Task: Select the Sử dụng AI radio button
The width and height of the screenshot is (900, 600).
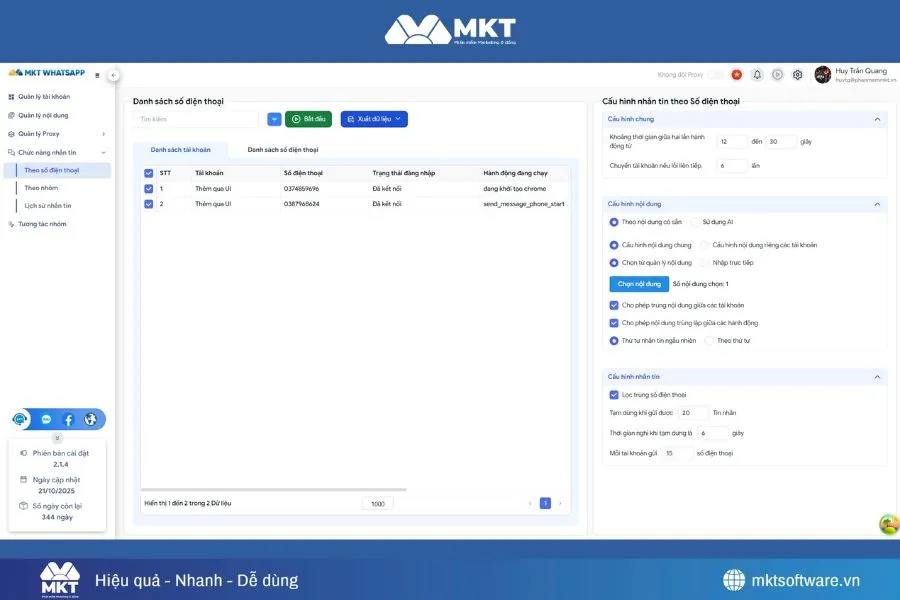Action: pyautogui.click(x=694, y=222)
